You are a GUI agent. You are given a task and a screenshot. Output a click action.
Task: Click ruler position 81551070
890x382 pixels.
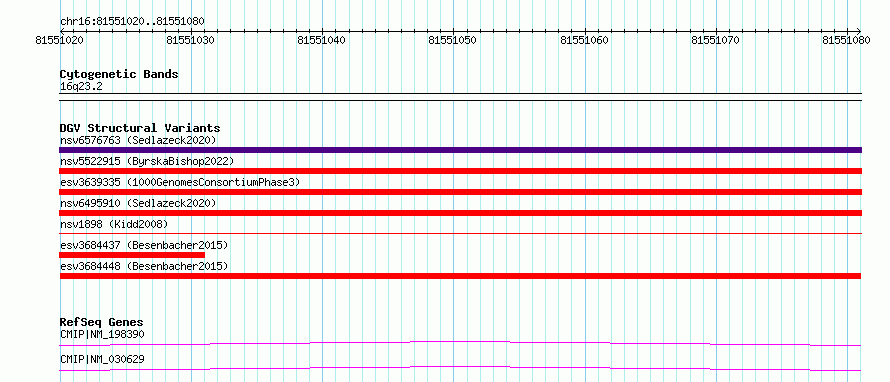716,40
